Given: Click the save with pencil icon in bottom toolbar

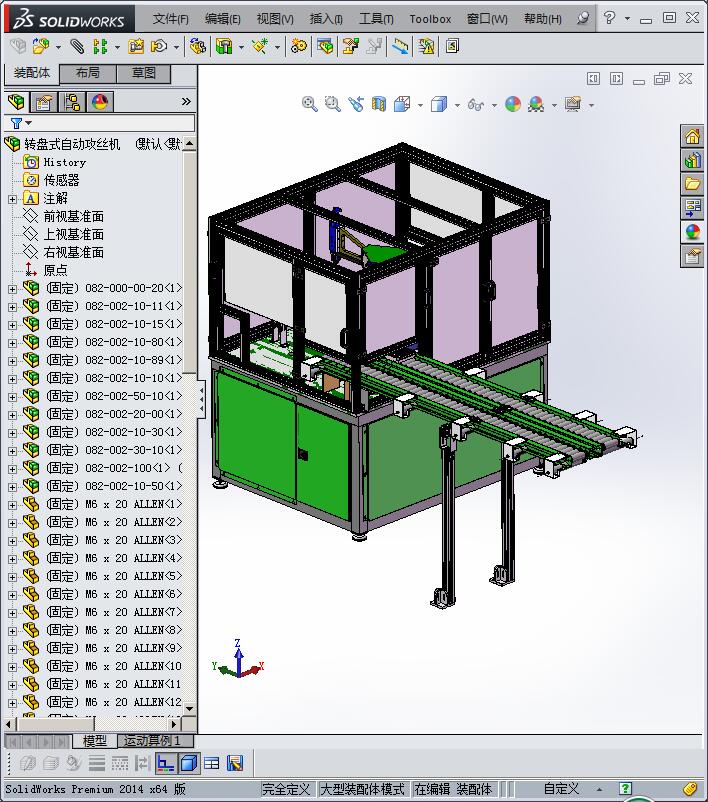Looking at the screenshot, I should pos(235,764).
